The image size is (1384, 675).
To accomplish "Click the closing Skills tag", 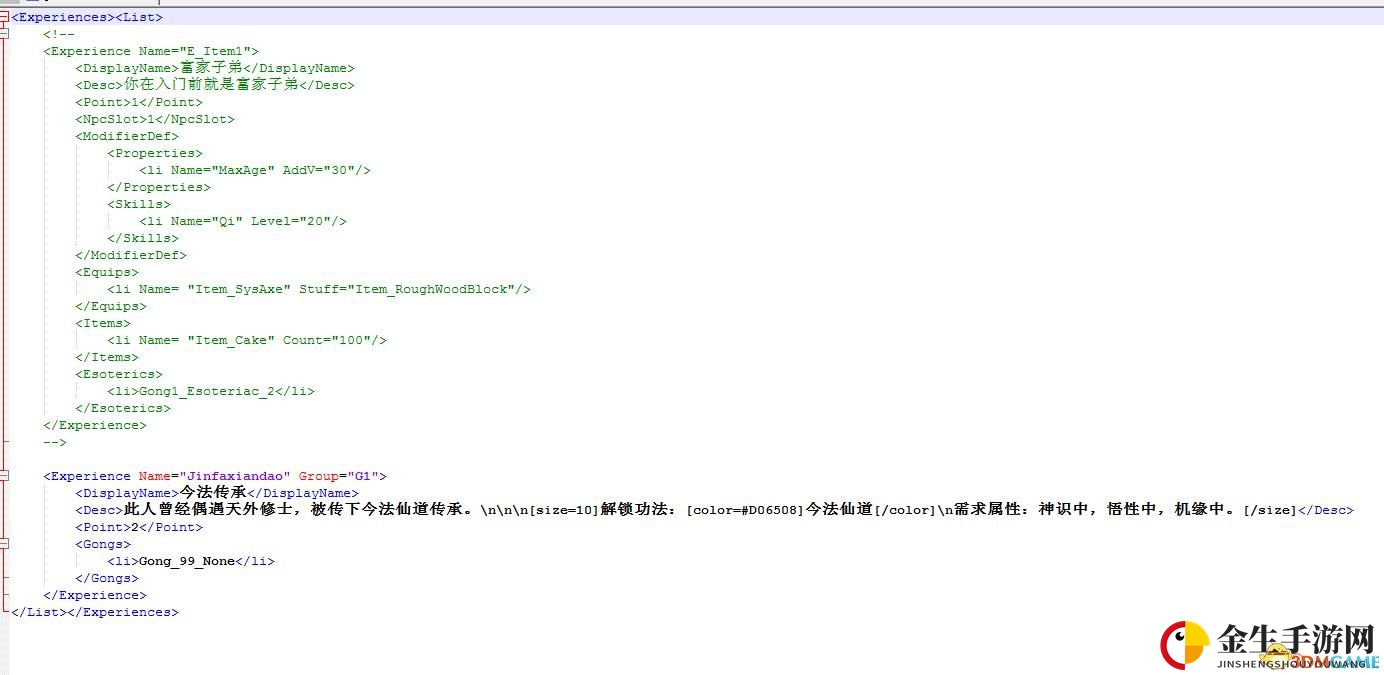I will (143, 238).
